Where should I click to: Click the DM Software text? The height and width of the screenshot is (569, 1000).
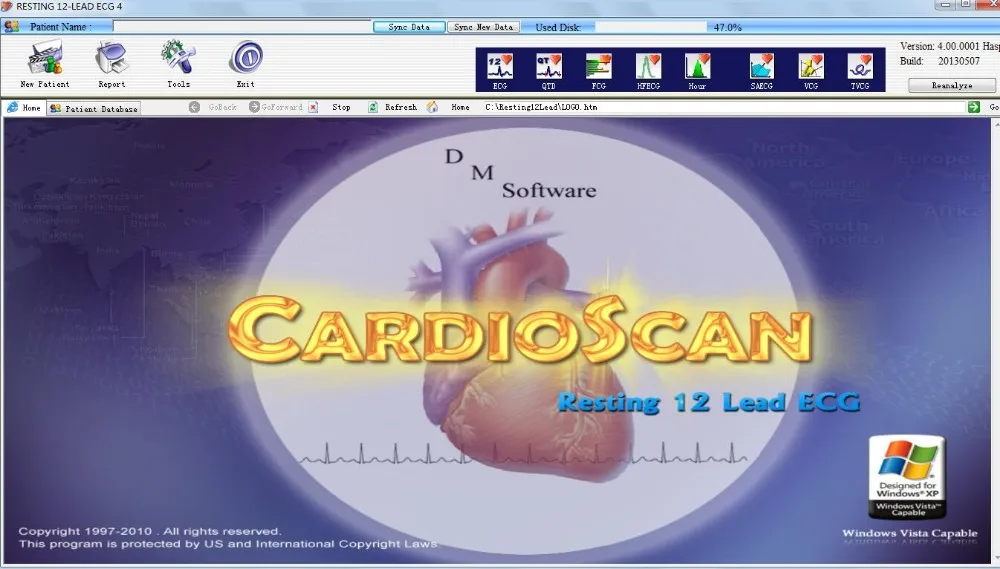[520, 174]
